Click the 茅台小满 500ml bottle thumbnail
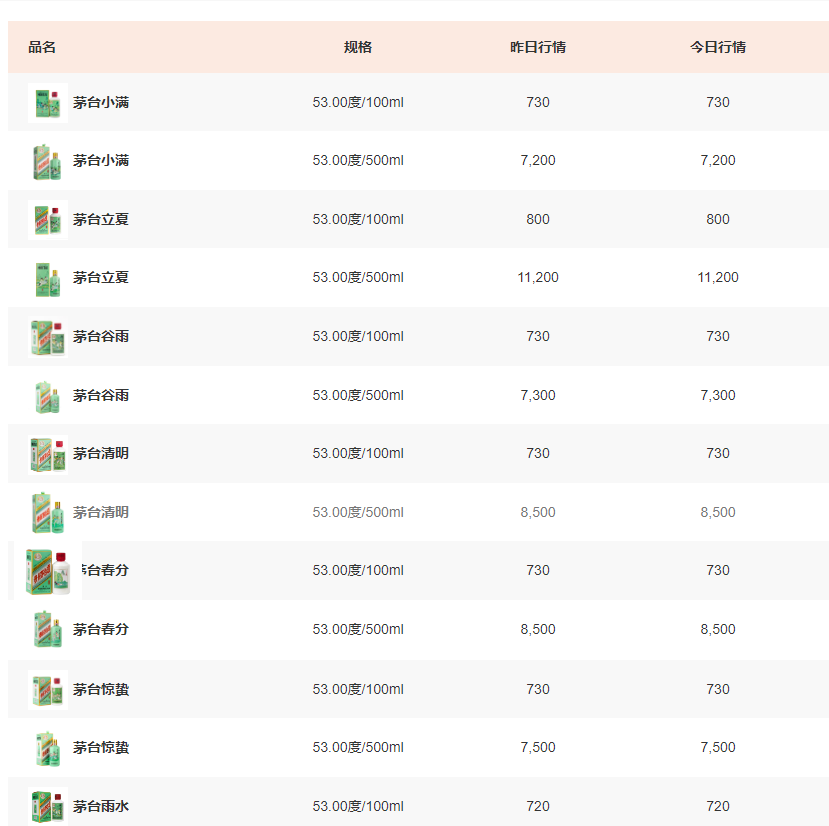Viewport: 829px width, 826px height. (x=48, y=161)
